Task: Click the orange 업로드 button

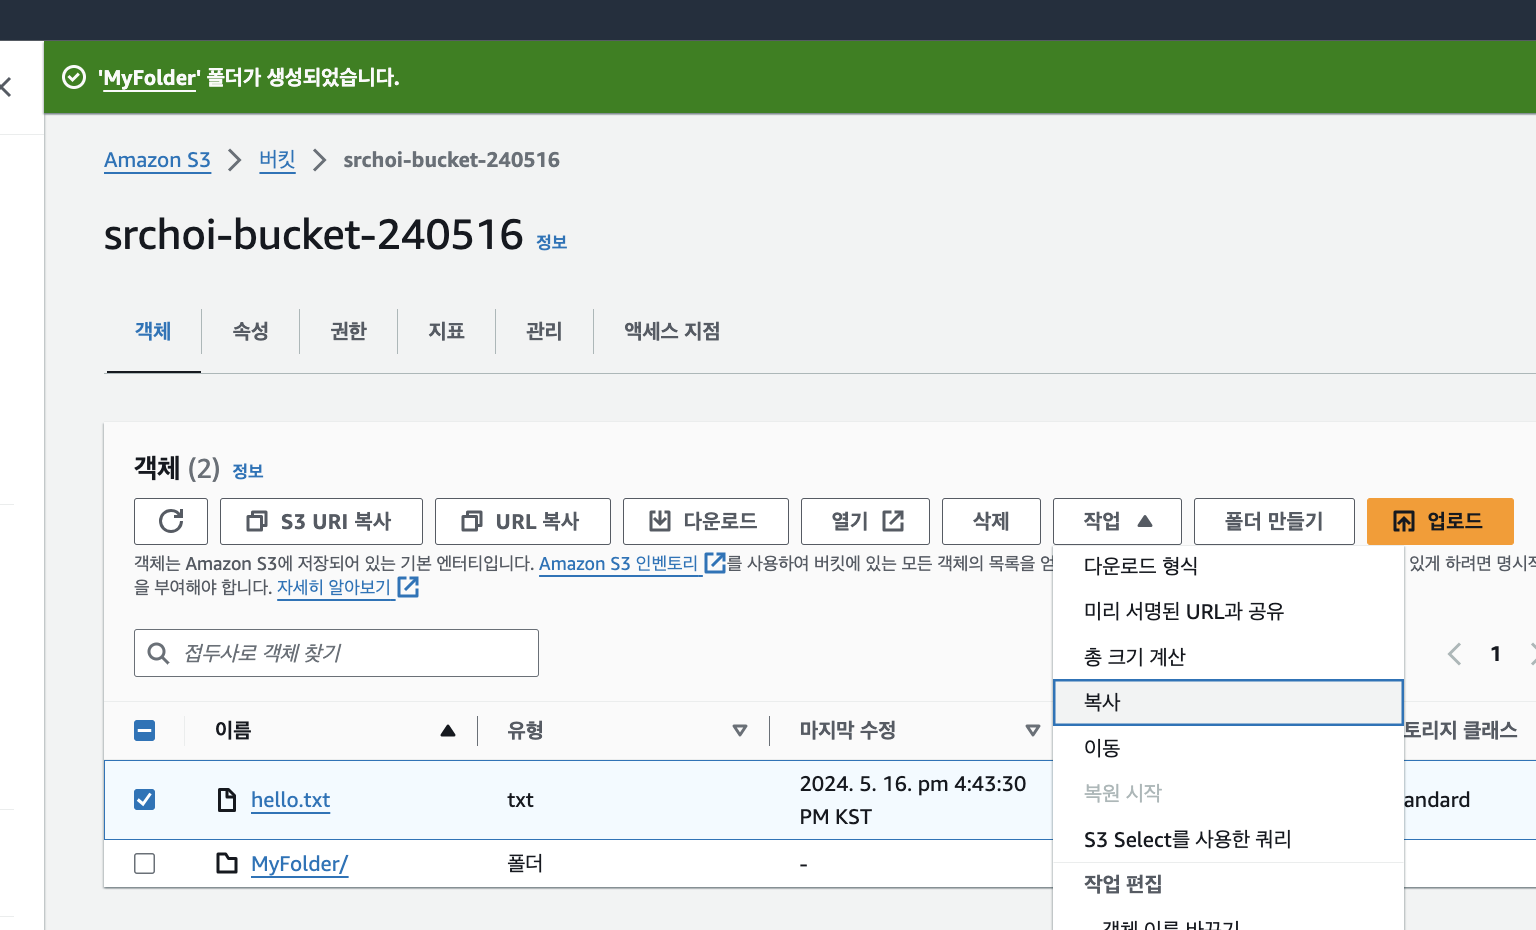Action: [x=1440, y=521]
